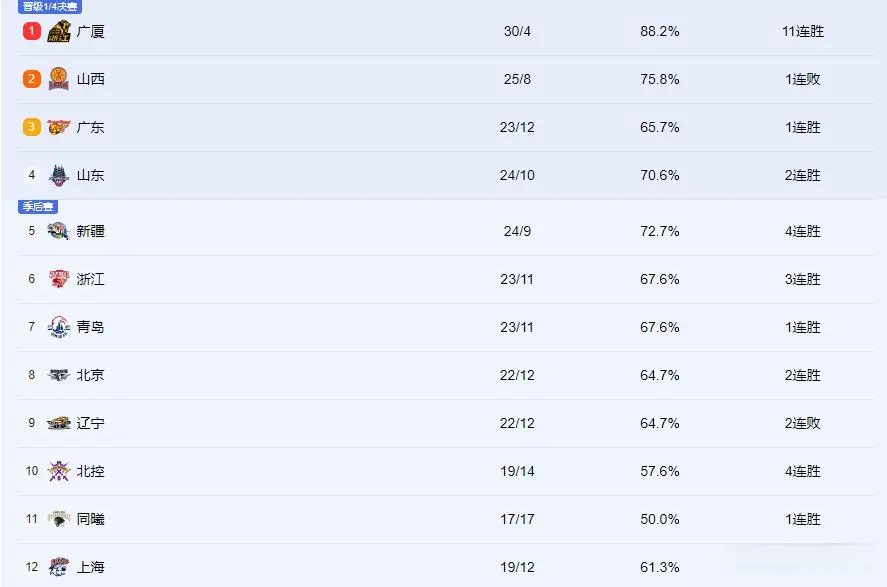Click the 北京 team logo icon
The image size is (887, 587).
(59, 375)
